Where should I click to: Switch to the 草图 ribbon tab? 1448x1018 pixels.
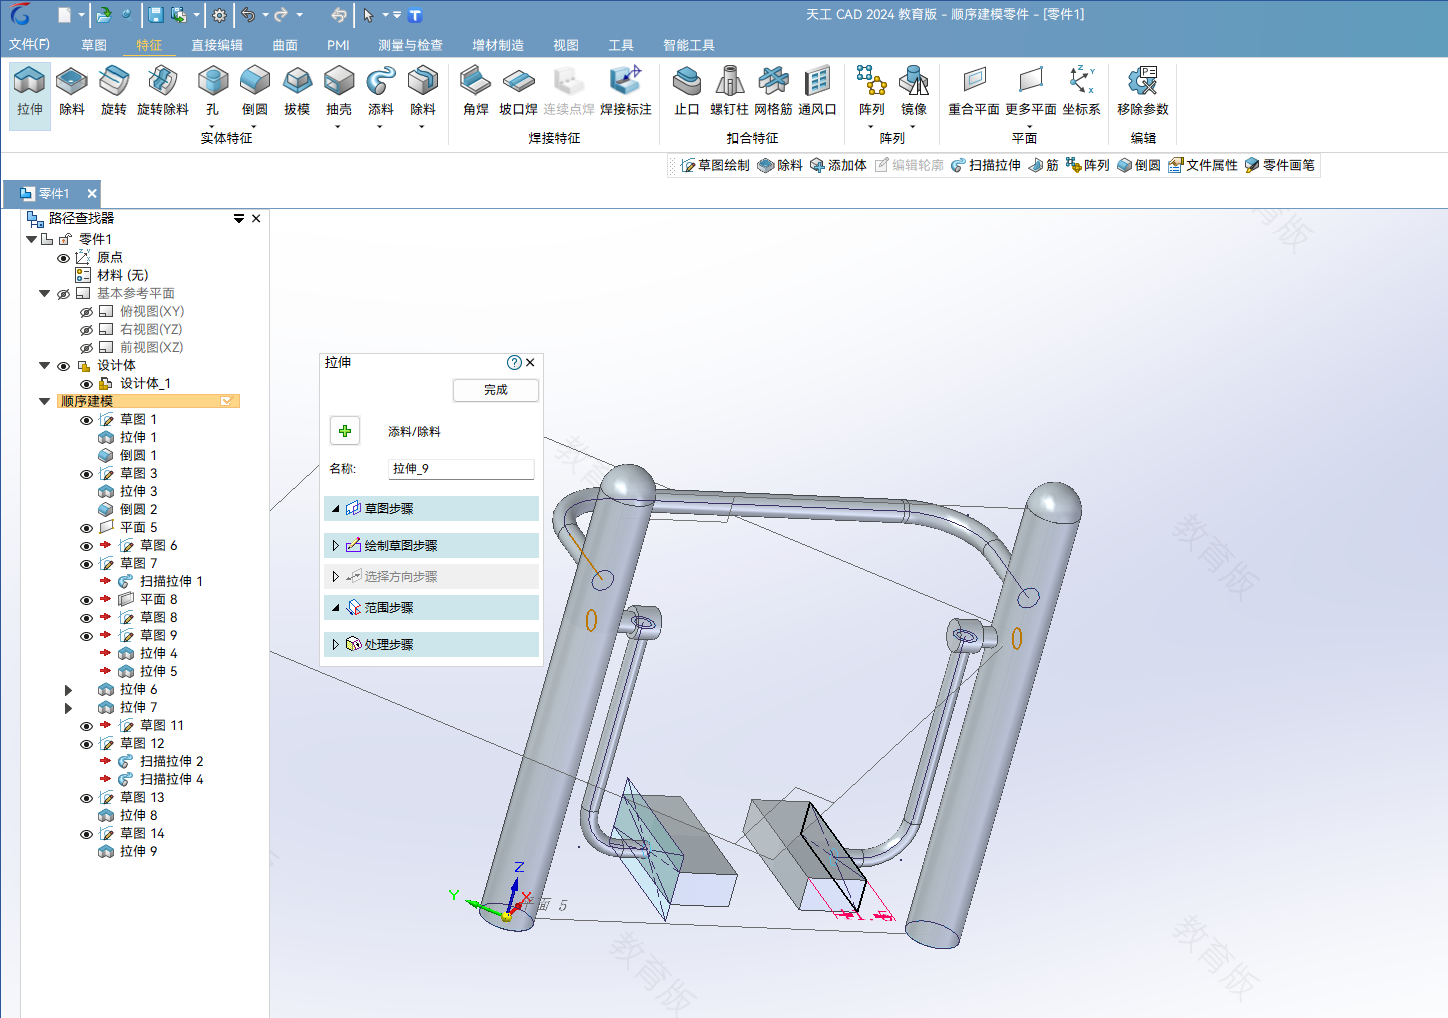coord(94,45)
